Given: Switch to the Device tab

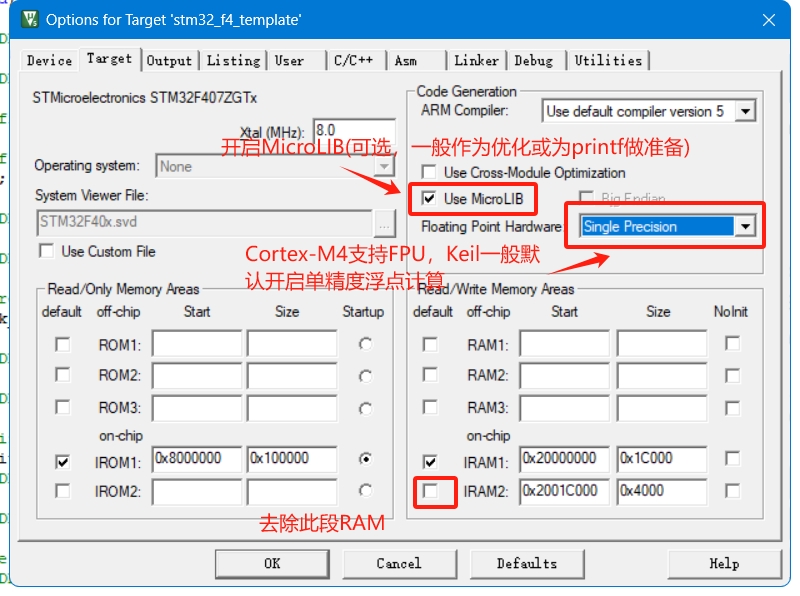Looking at the screenshot, I should (49, 61).
